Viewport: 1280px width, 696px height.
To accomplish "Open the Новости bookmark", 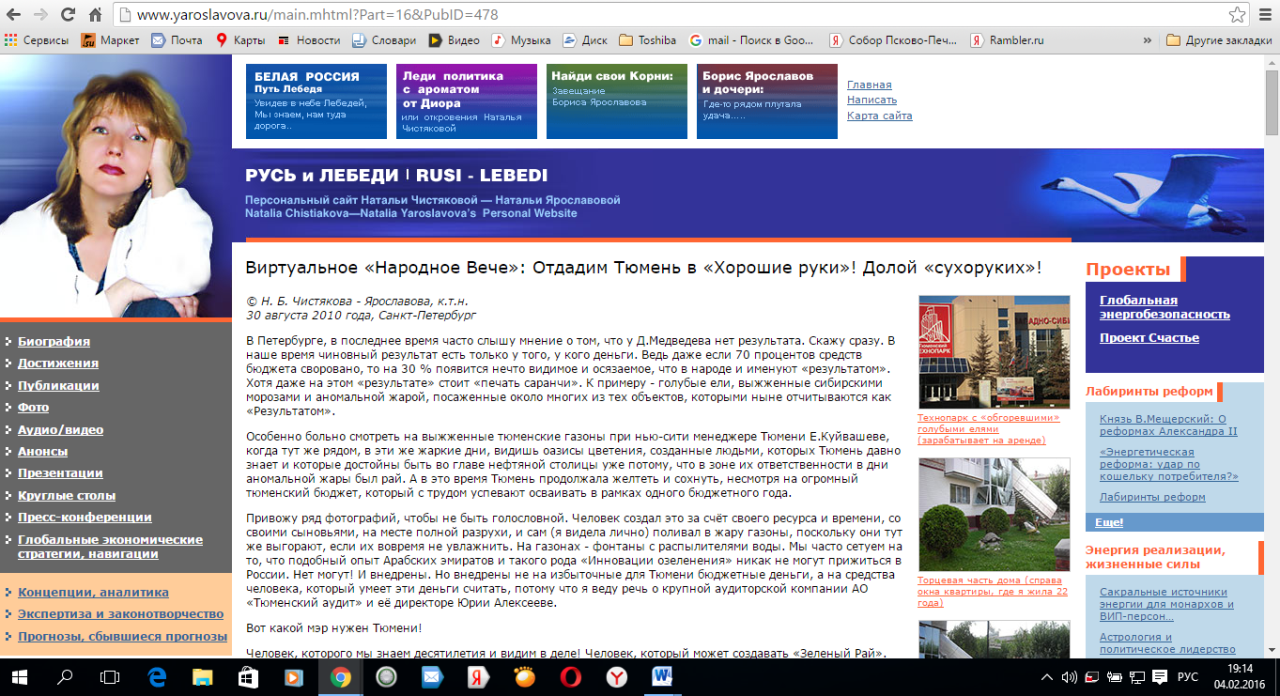I will (x=309, y=41).
